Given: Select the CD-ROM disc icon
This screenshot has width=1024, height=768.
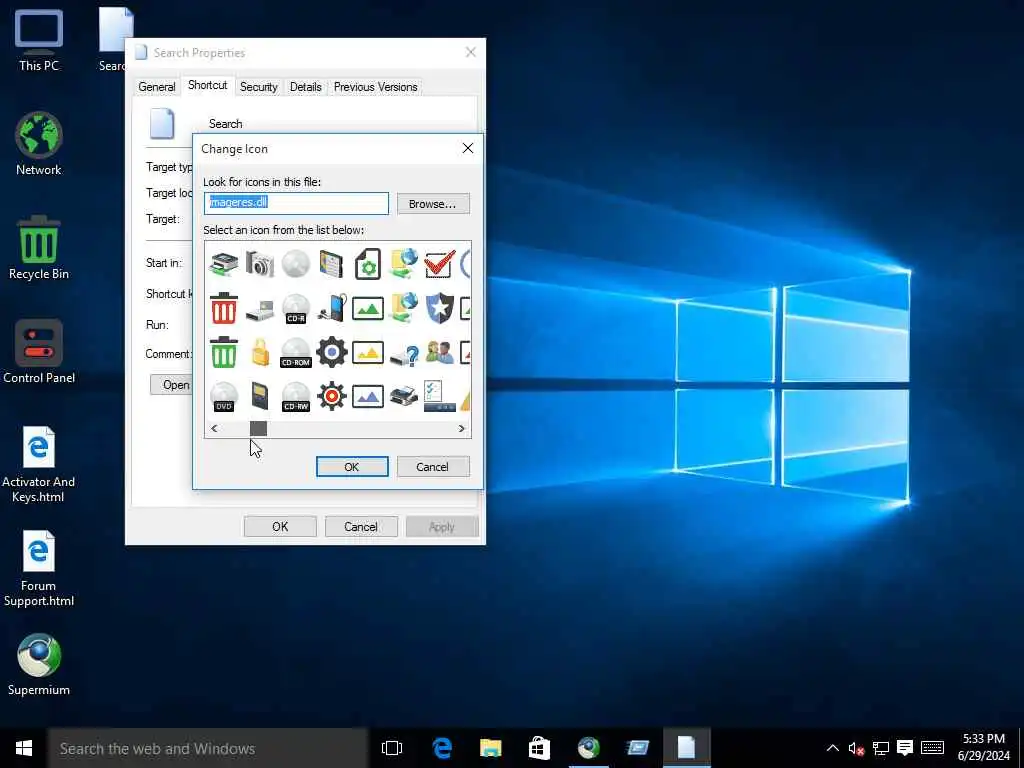Looking at the screenshot, I should [296, 353].
